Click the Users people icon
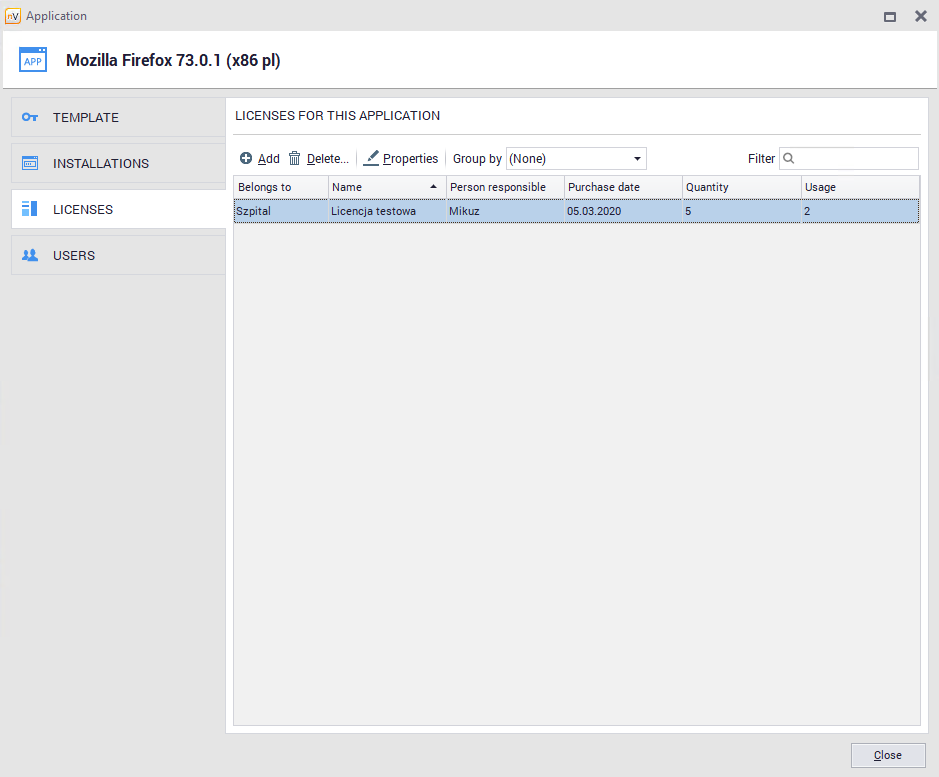The image size is (939, 777). [30, 256]
